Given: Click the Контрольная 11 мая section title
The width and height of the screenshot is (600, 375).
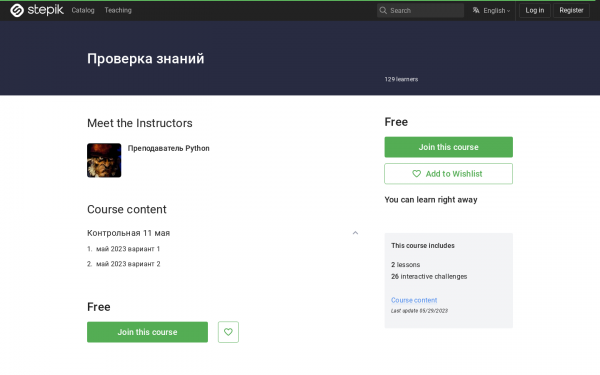Looking at the screenshot, I should (129, 233).
